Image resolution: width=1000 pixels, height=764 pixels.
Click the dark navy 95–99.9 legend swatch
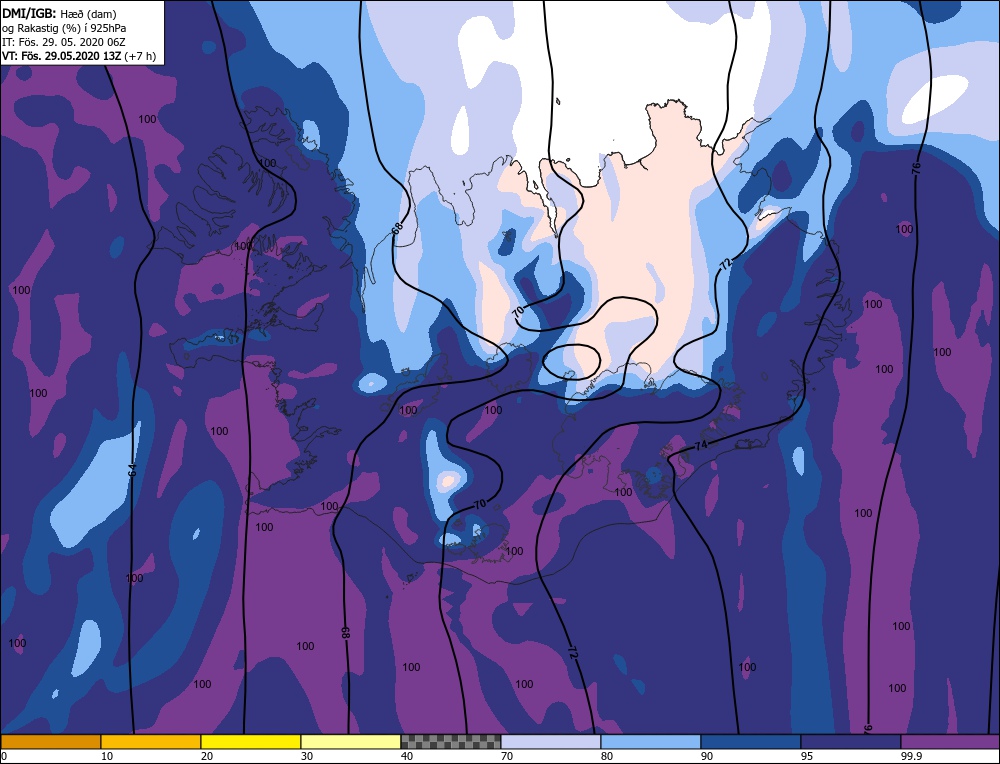(x=851, y=742)
